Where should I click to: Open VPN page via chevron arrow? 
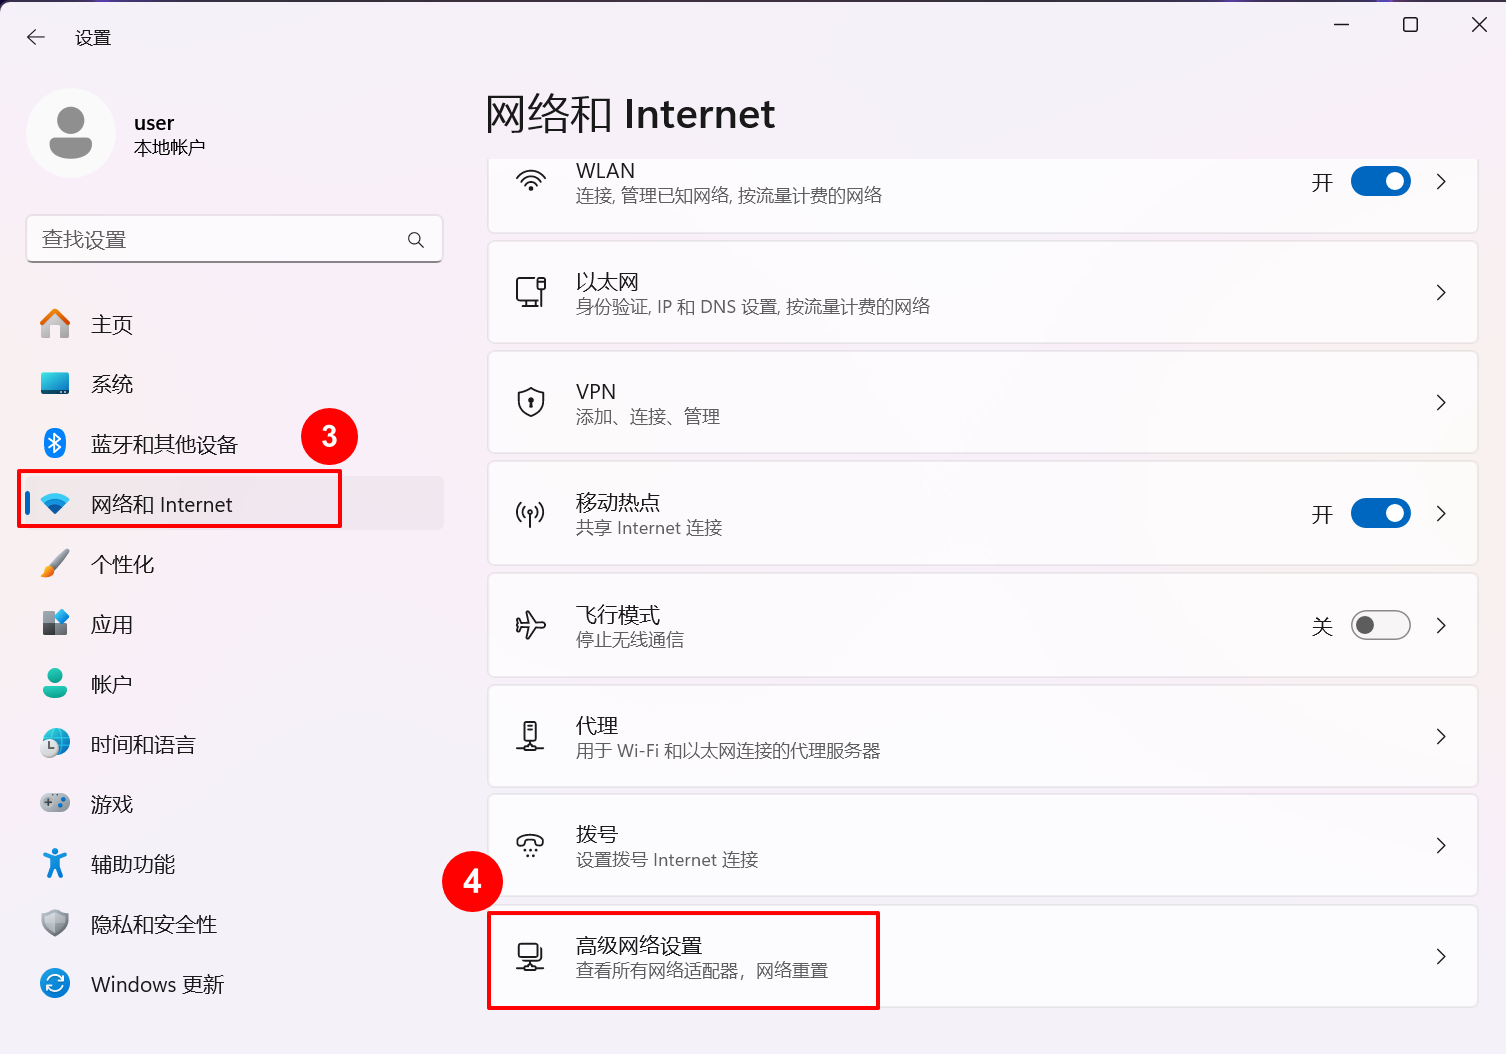[1441, 402]
